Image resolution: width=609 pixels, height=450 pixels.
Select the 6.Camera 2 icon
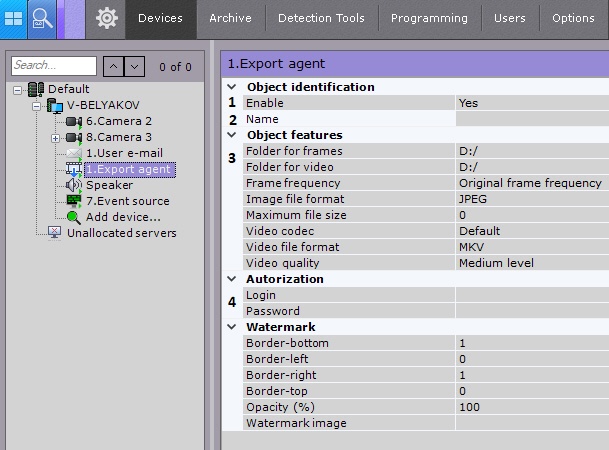point(74,121)
